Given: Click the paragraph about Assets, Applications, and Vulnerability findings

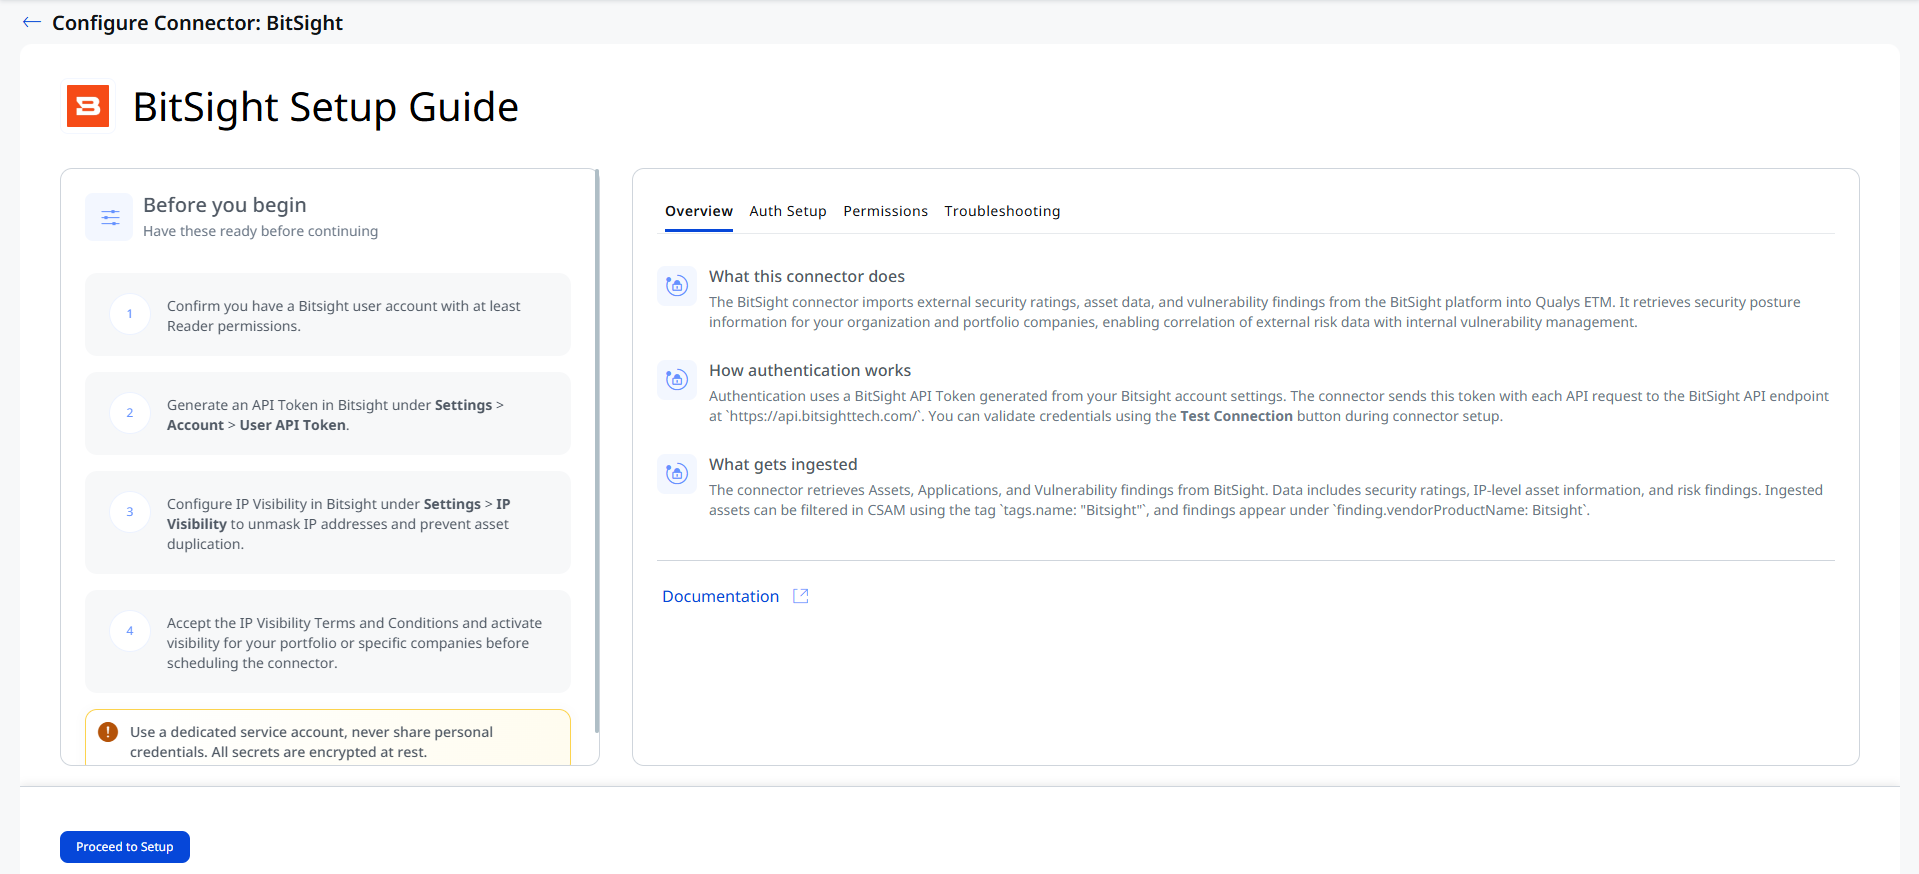Looking at the screenshot, I should point(1266,500).
